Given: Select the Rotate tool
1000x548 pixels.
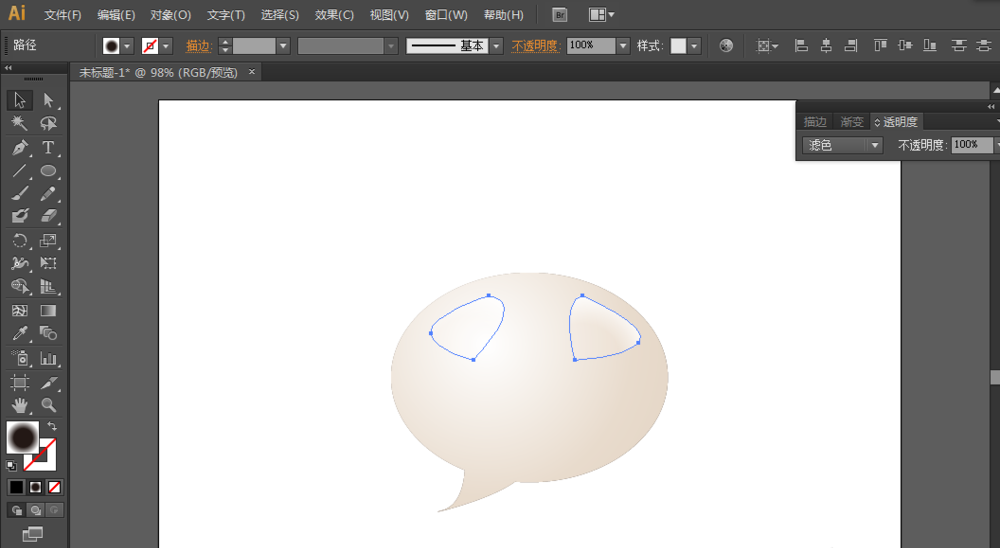Looking at the screenshot, I should [20, 241].
